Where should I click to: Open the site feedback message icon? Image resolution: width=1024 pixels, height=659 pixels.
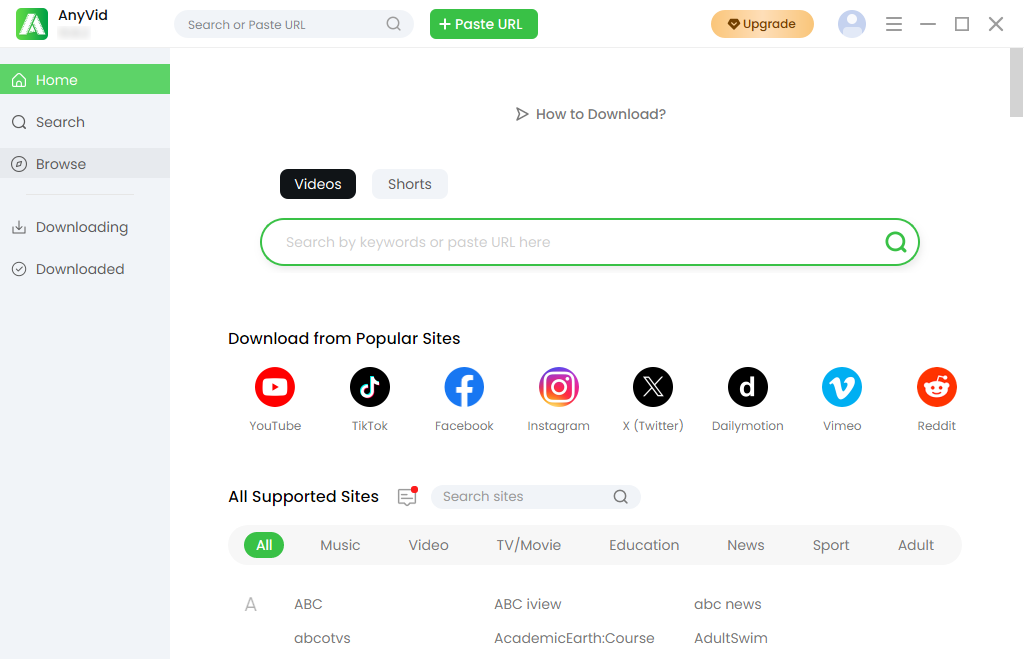click(x=407, y=496)
